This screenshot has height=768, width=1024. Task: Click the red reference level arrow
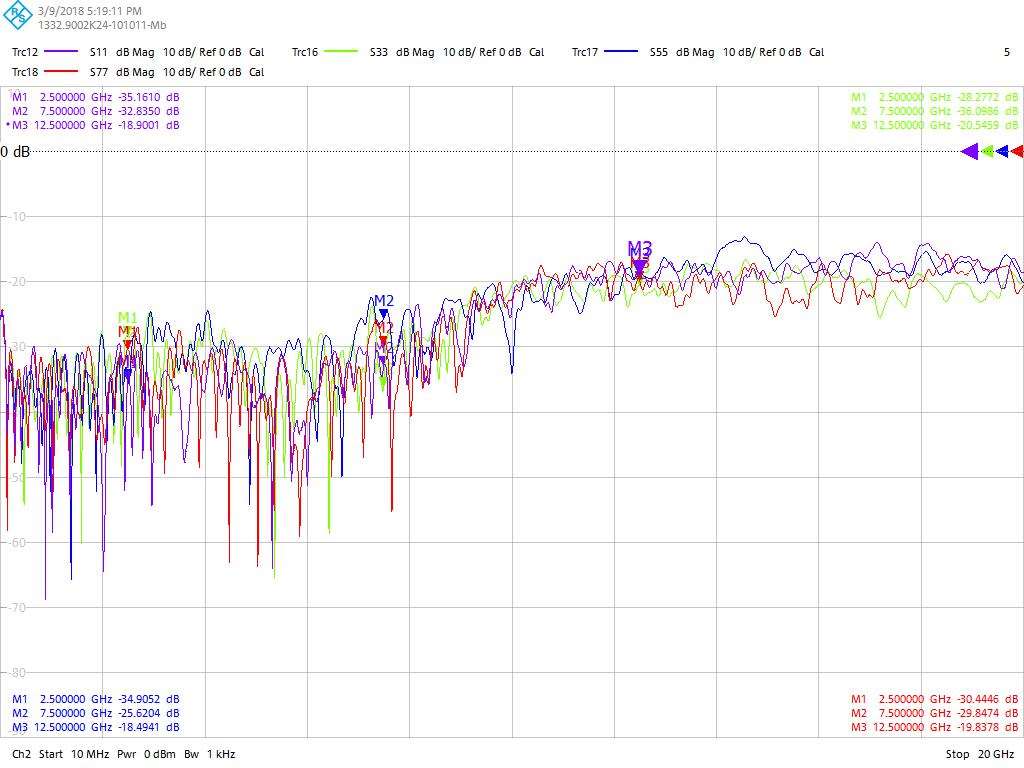coord(1017,152)
